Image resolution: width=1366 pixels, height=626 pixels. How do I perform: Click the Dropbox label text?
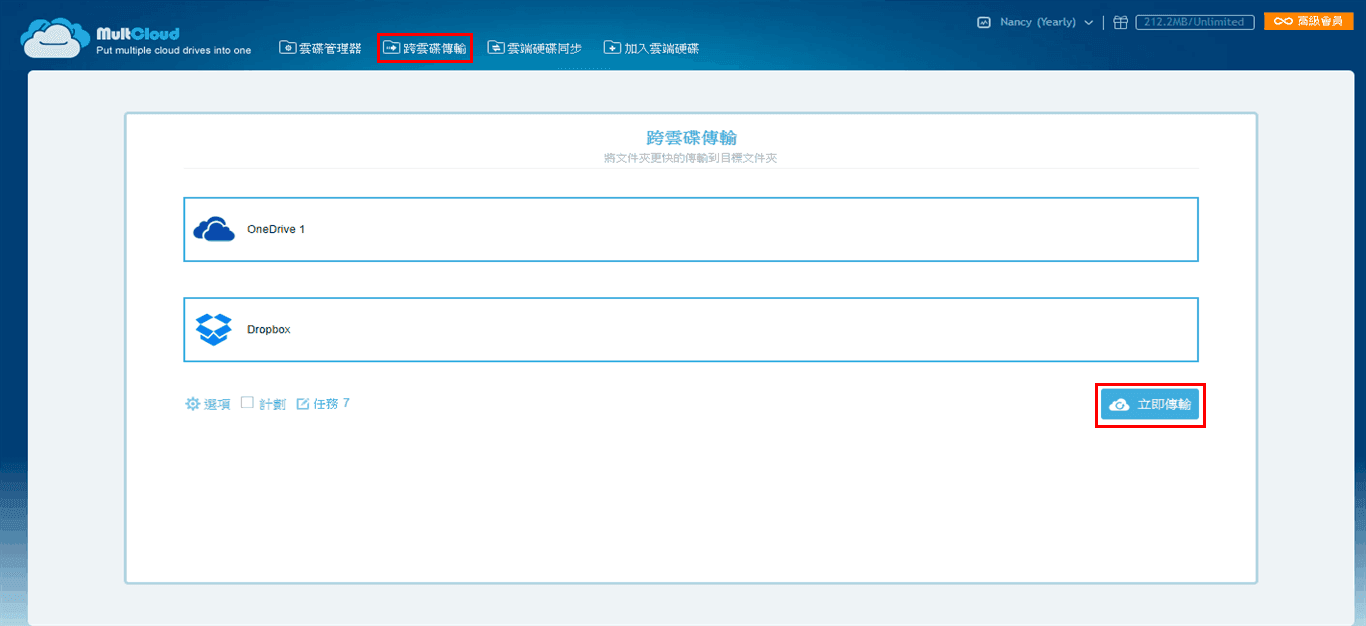[x=268, y=329]
